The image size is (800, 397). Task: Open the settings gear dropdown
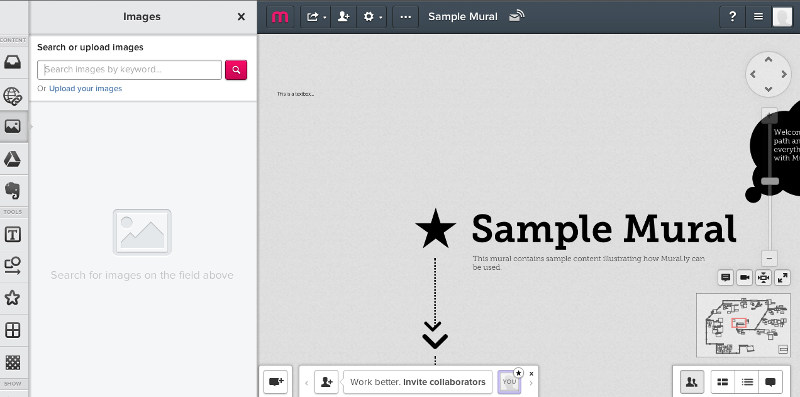click(x=371, y=17)
